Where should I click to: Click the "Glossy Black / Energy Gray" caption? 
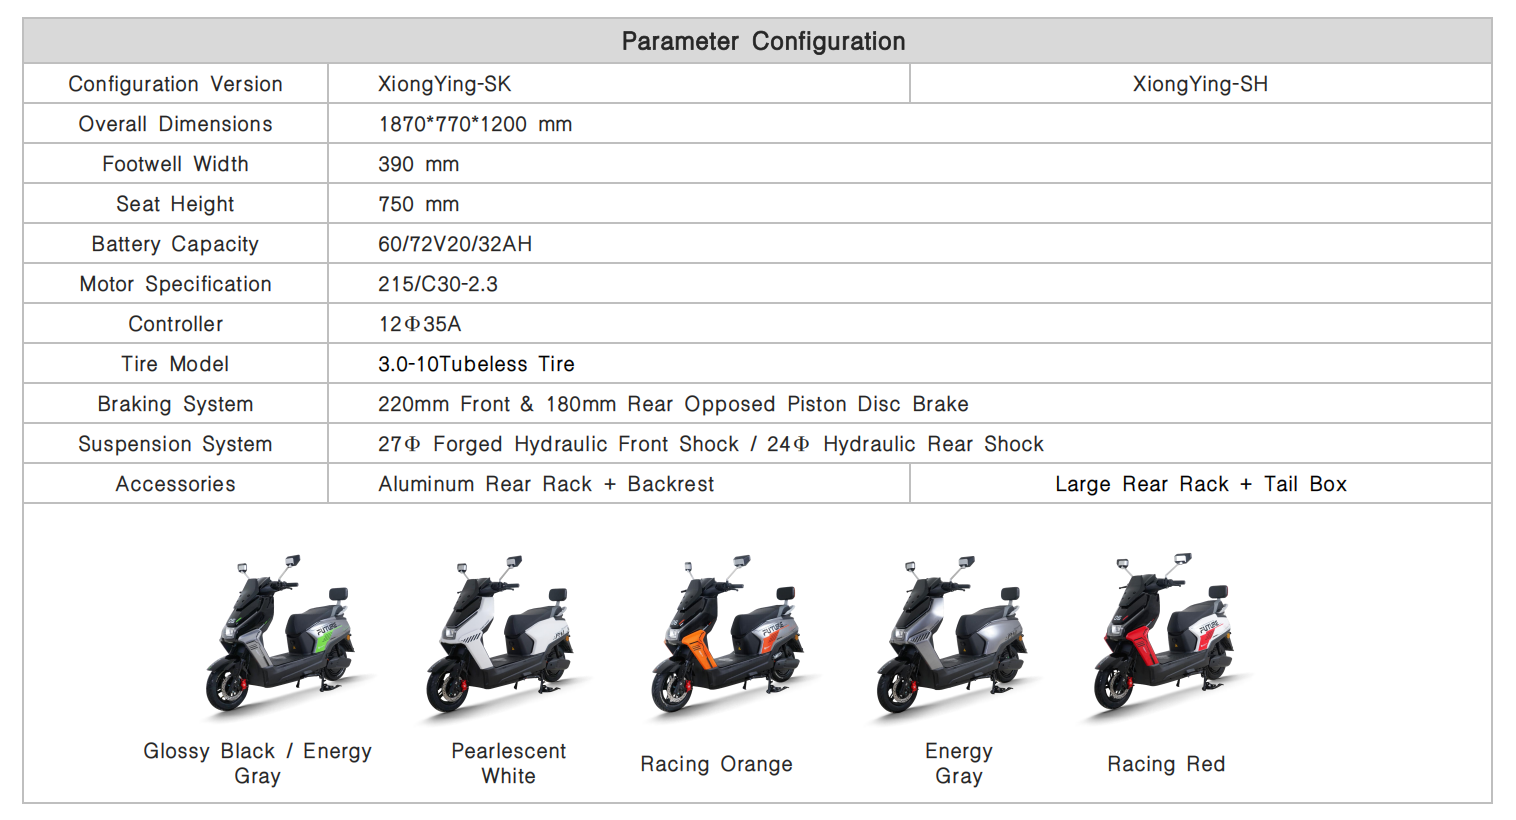[x=257, y=763]
